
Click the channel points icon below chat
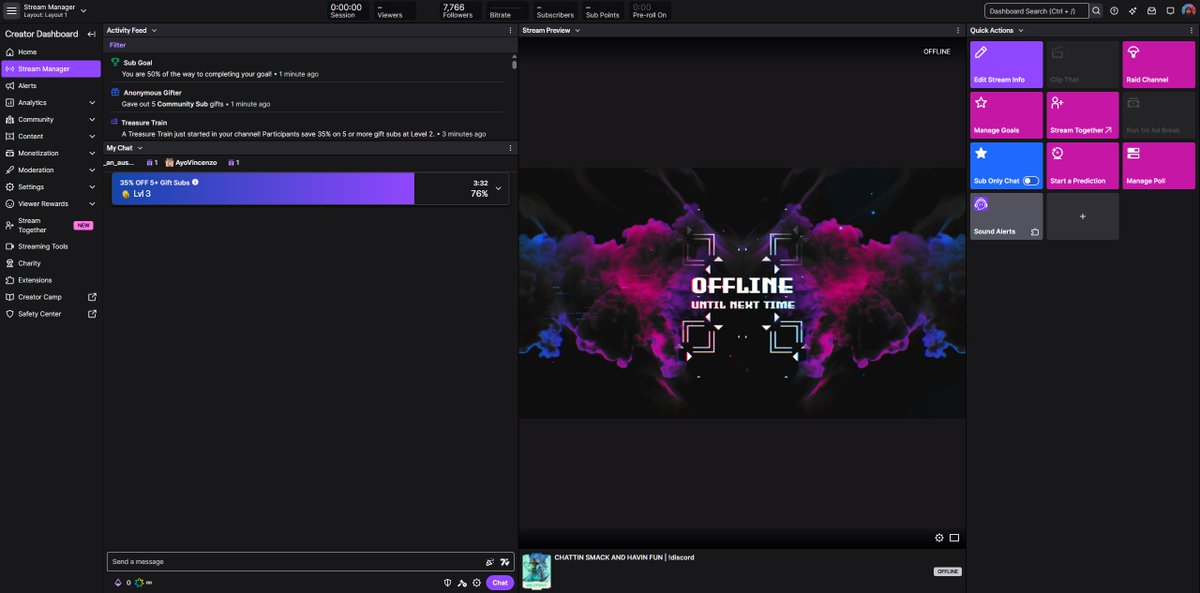(140, 582)
